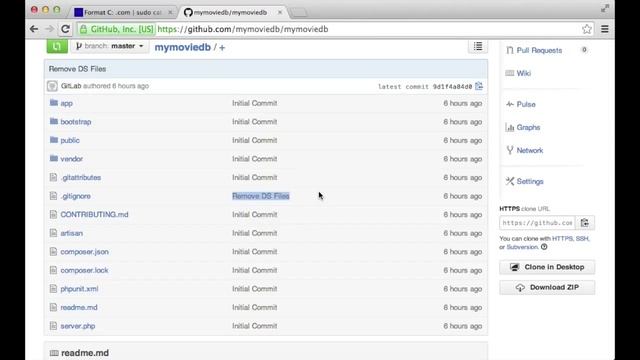This screenshot has height=360, width=640.
Task: Open server.php file
Action: point(78,326)
